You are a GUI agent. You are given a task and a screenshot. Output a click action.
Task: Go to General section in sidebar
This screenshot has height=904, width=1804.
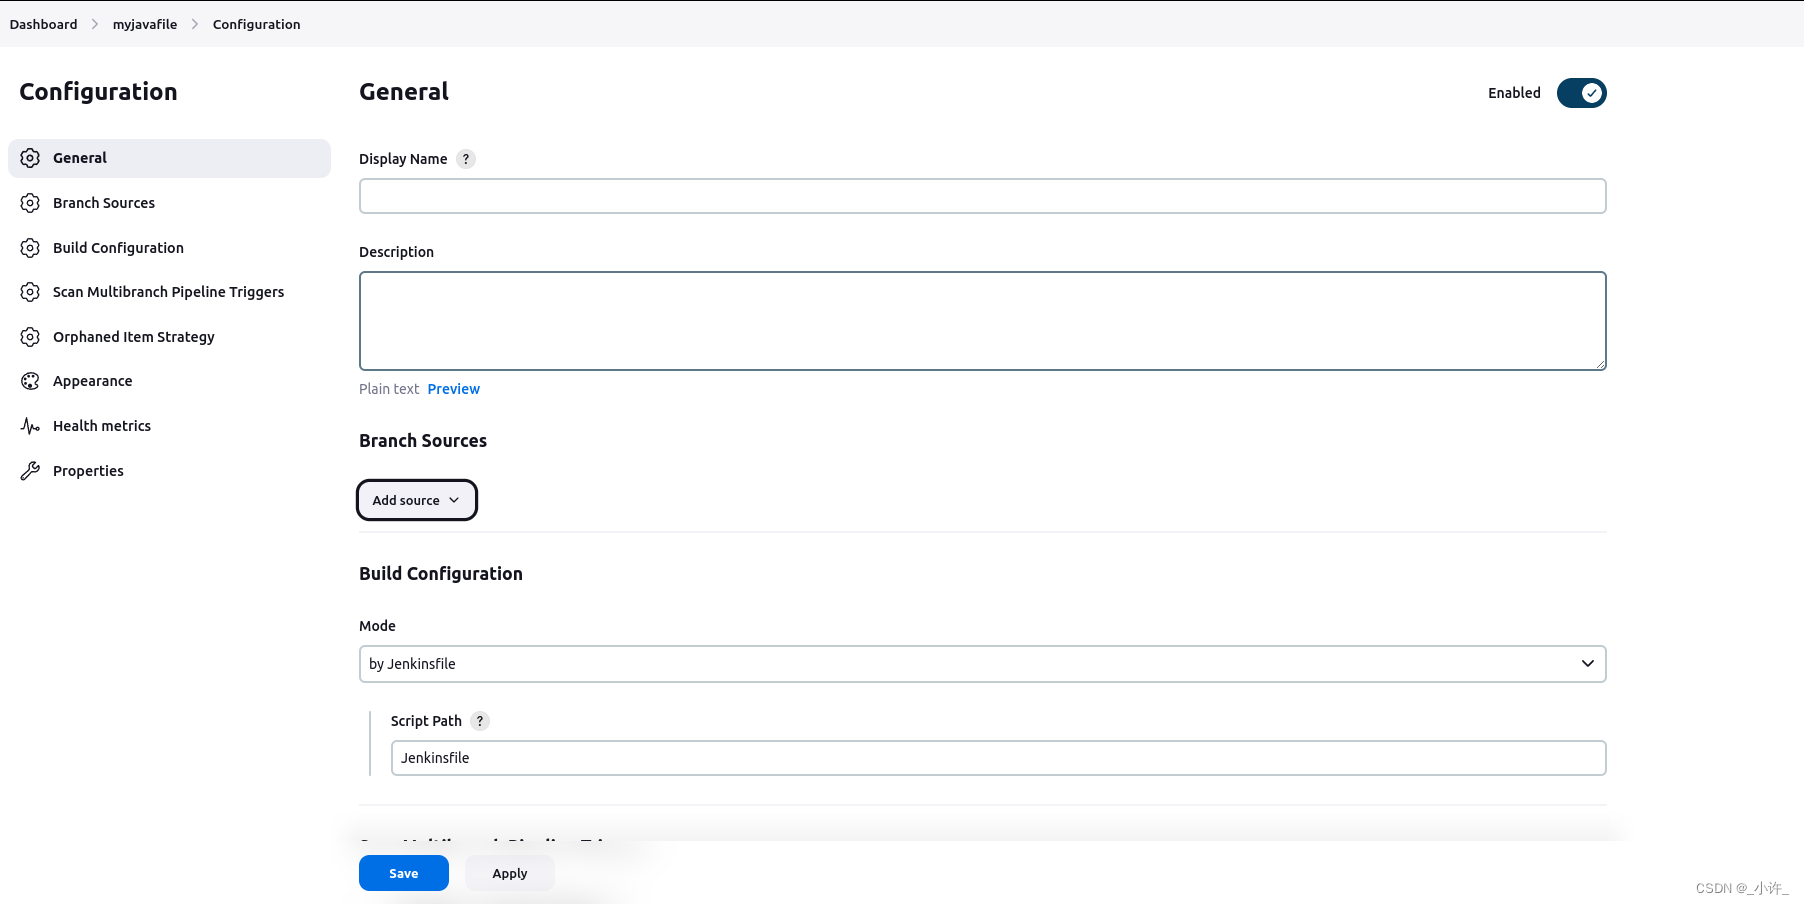pos(169,158)
